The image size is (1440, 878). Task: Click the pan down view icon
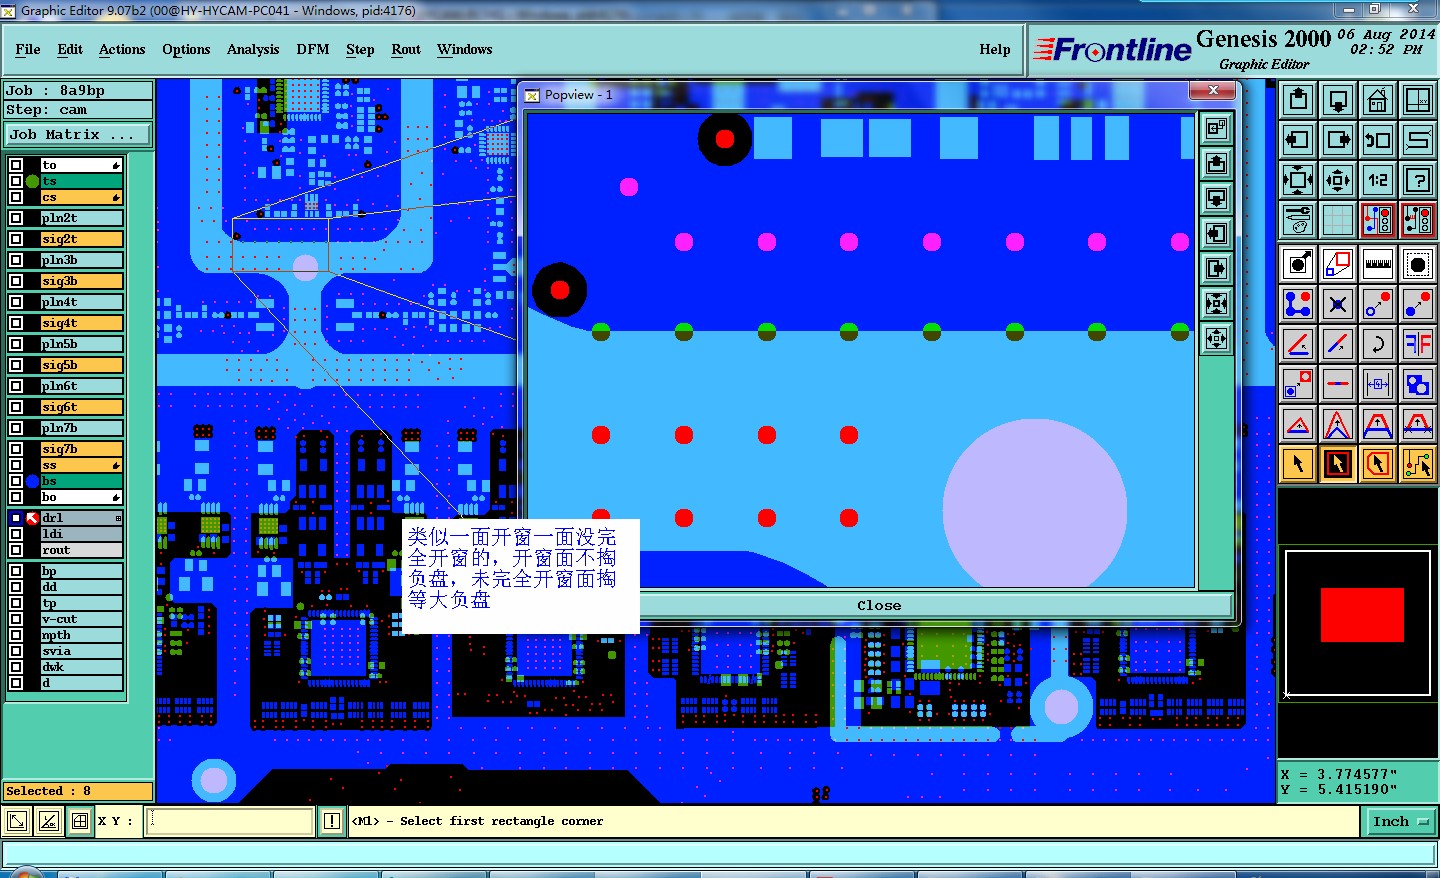click(1338, 100)
